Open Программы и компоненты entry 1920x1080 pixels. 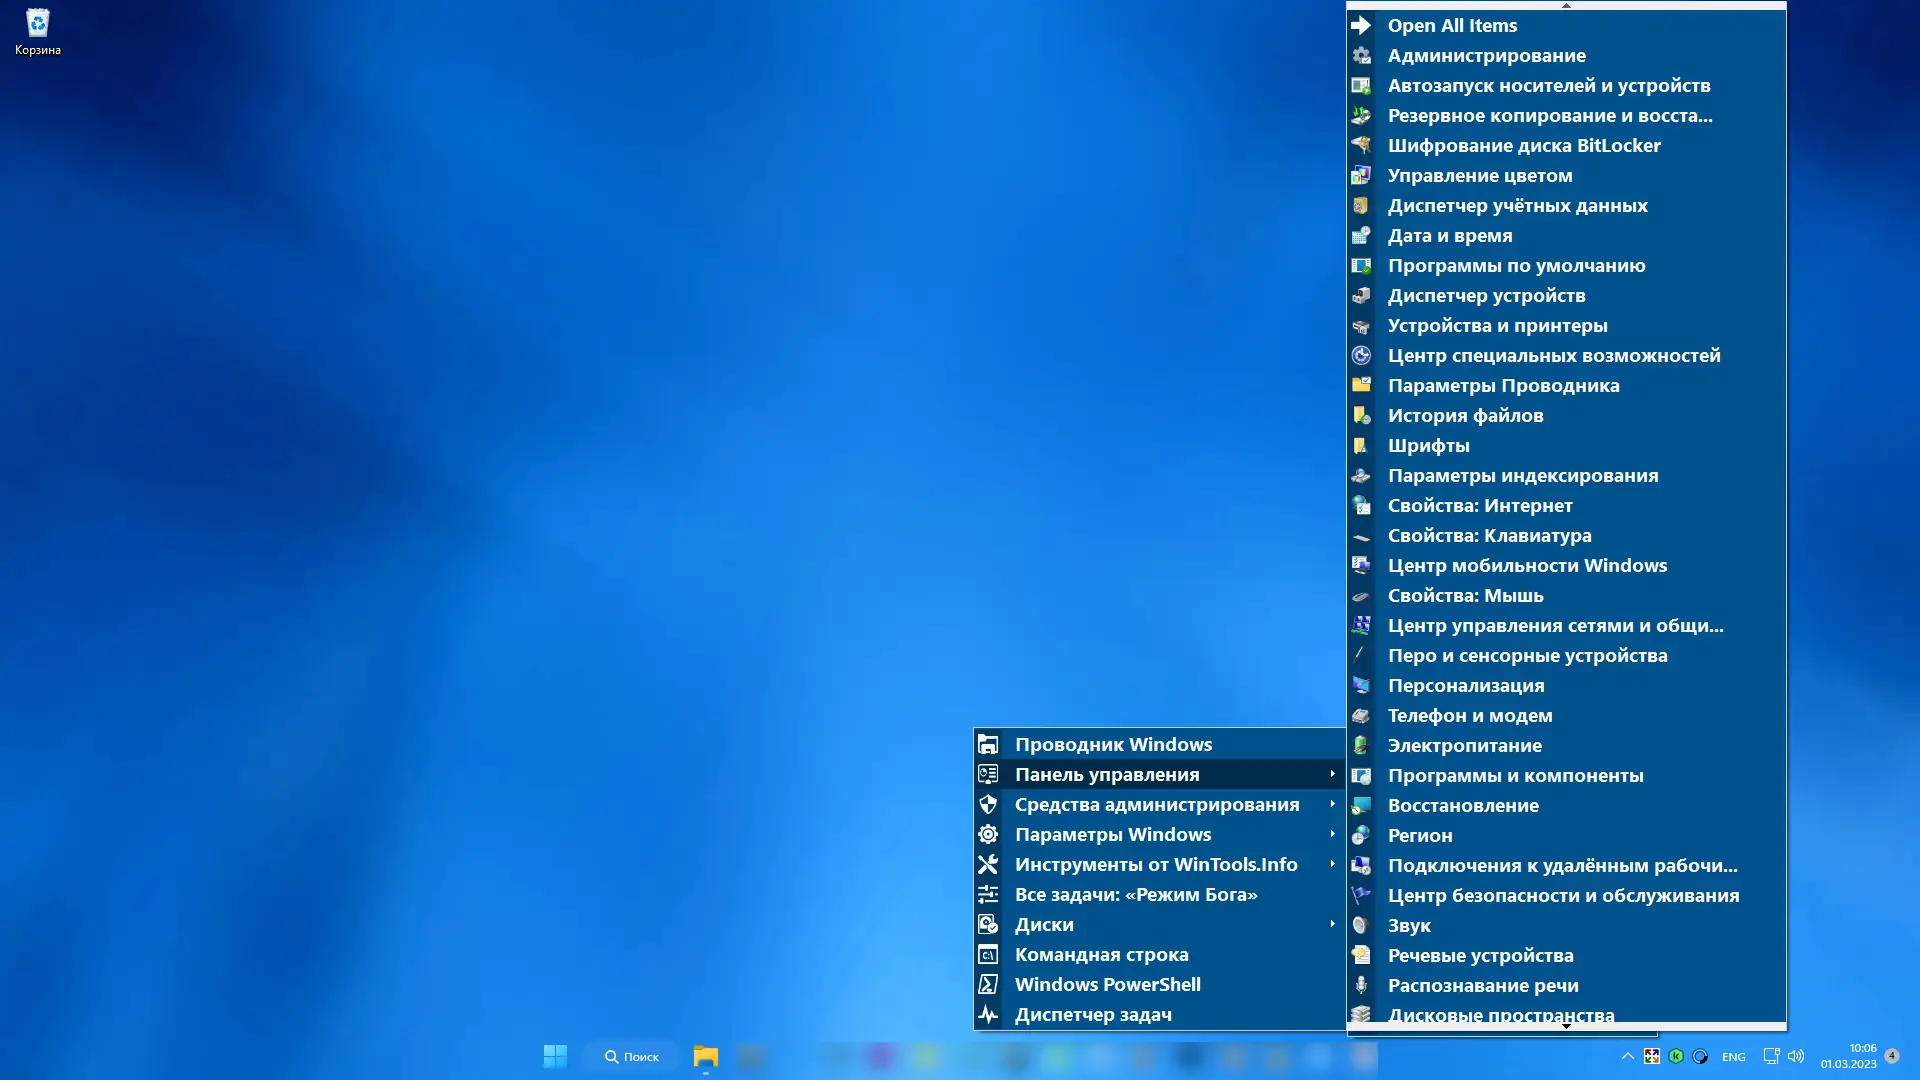point(1515,775)
